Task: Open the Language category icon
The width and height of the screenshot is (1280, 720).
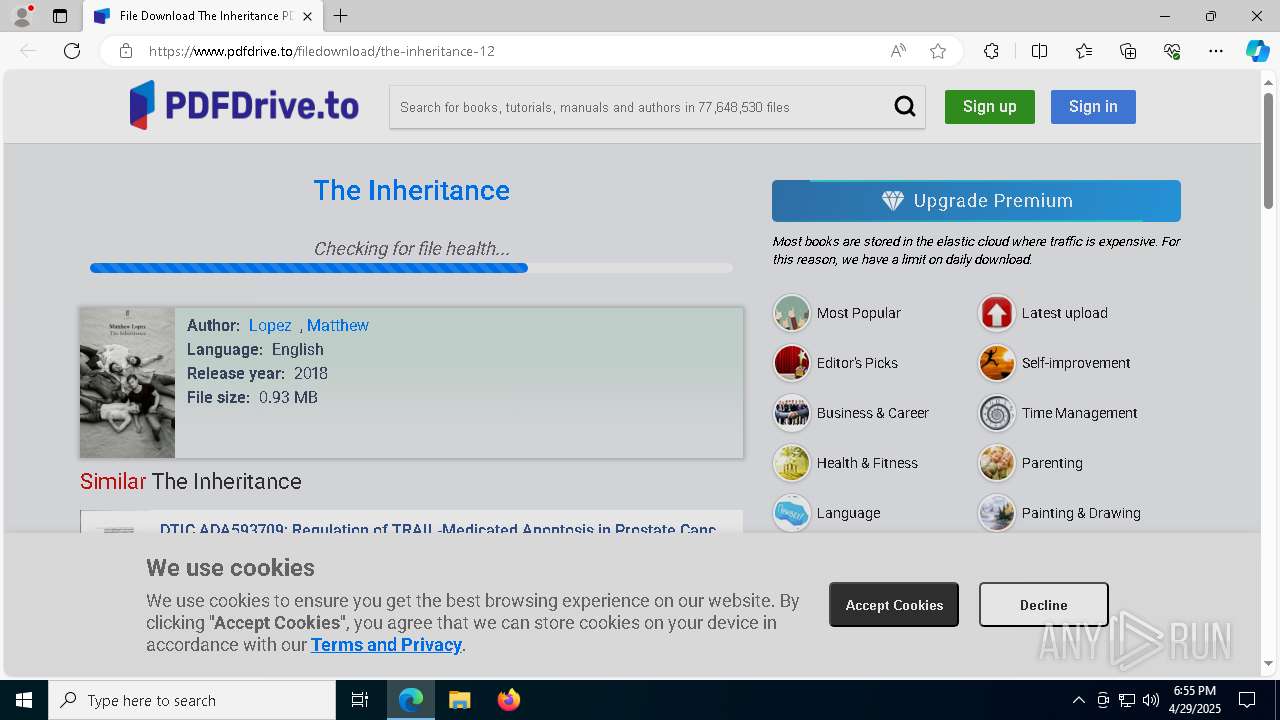Action: point(791,513)
